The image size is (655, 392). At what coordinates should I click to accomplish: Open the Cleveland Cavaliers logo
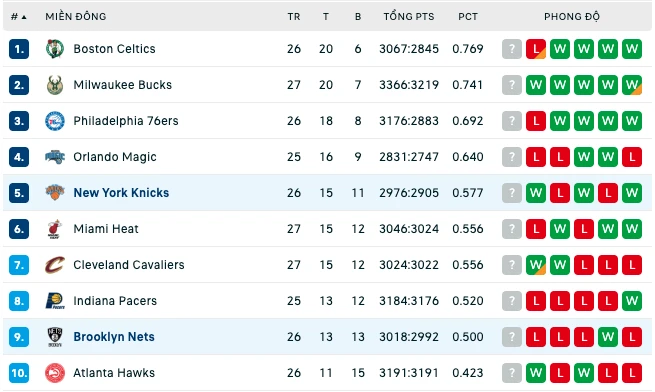[x=55, y=265]
